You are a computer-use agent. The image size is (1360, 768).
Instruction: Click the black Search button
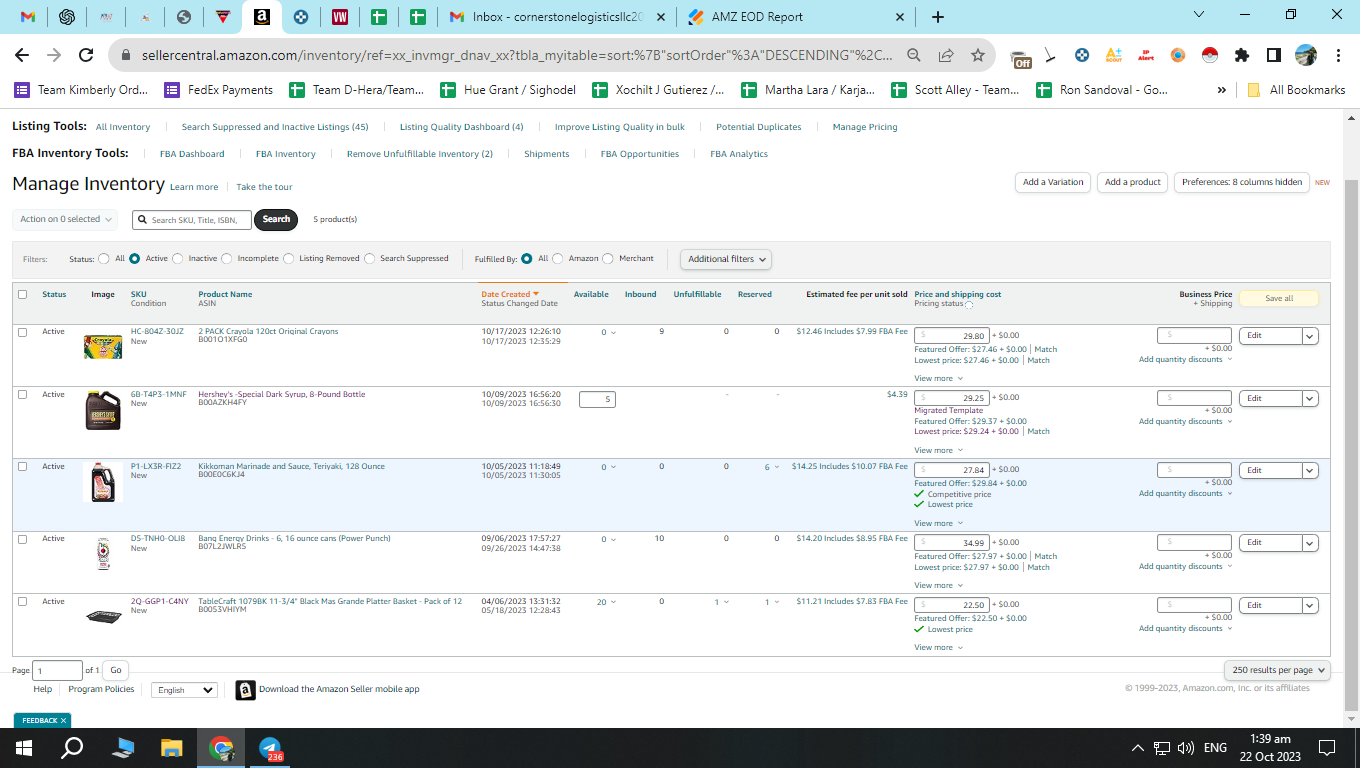click(276, 219)
